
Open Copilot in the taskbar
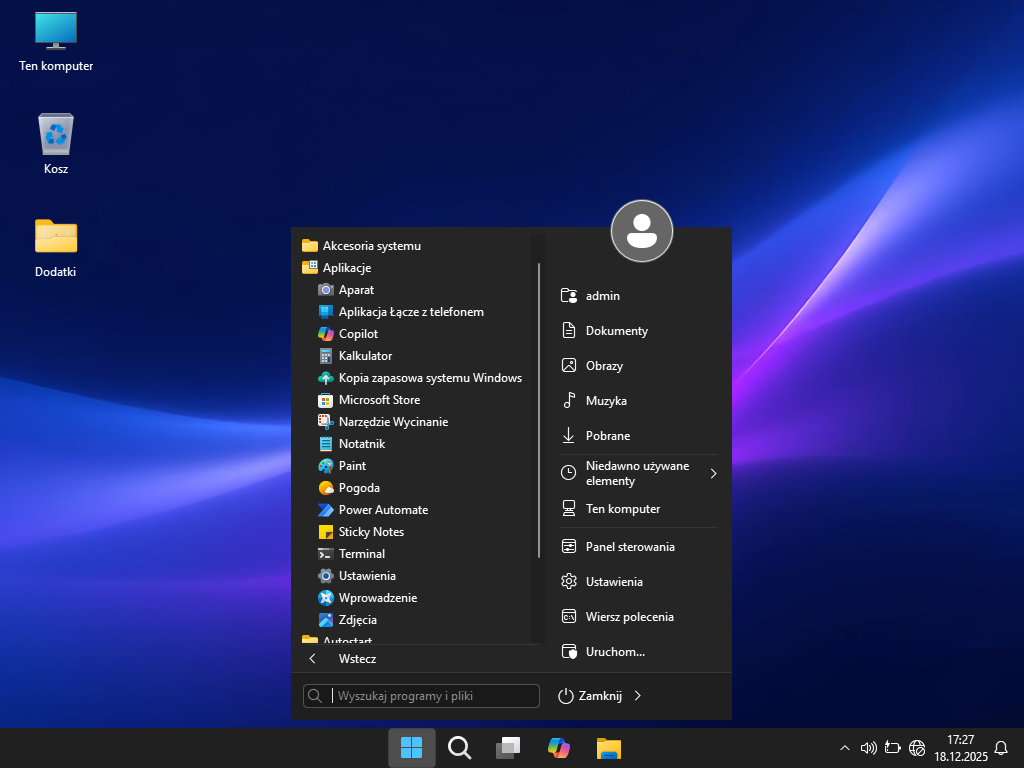558,747
